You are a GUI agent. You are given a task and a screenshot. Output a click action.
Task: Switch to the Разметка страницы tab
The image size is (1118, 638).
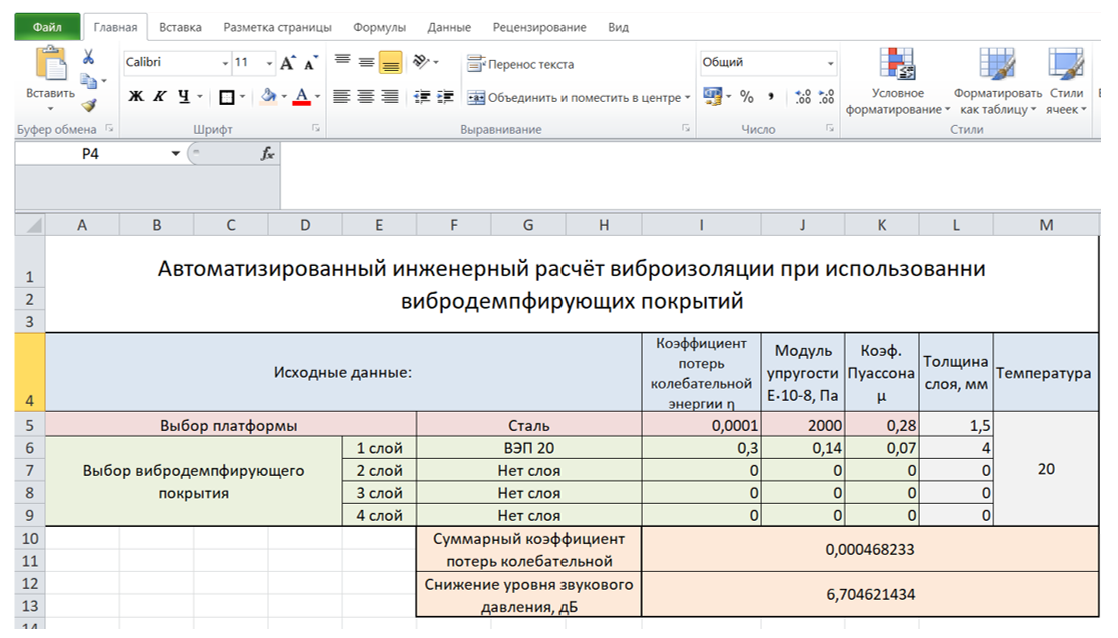coord(277,27)
